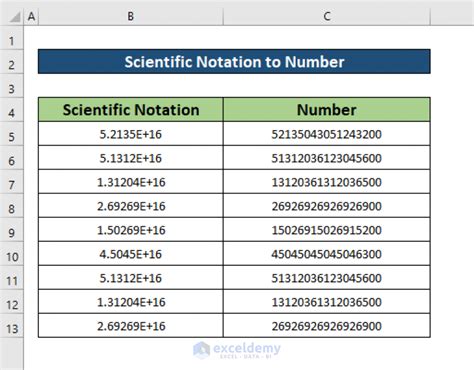Select 26926926926926900 cell in row 8

click(327, 206)
